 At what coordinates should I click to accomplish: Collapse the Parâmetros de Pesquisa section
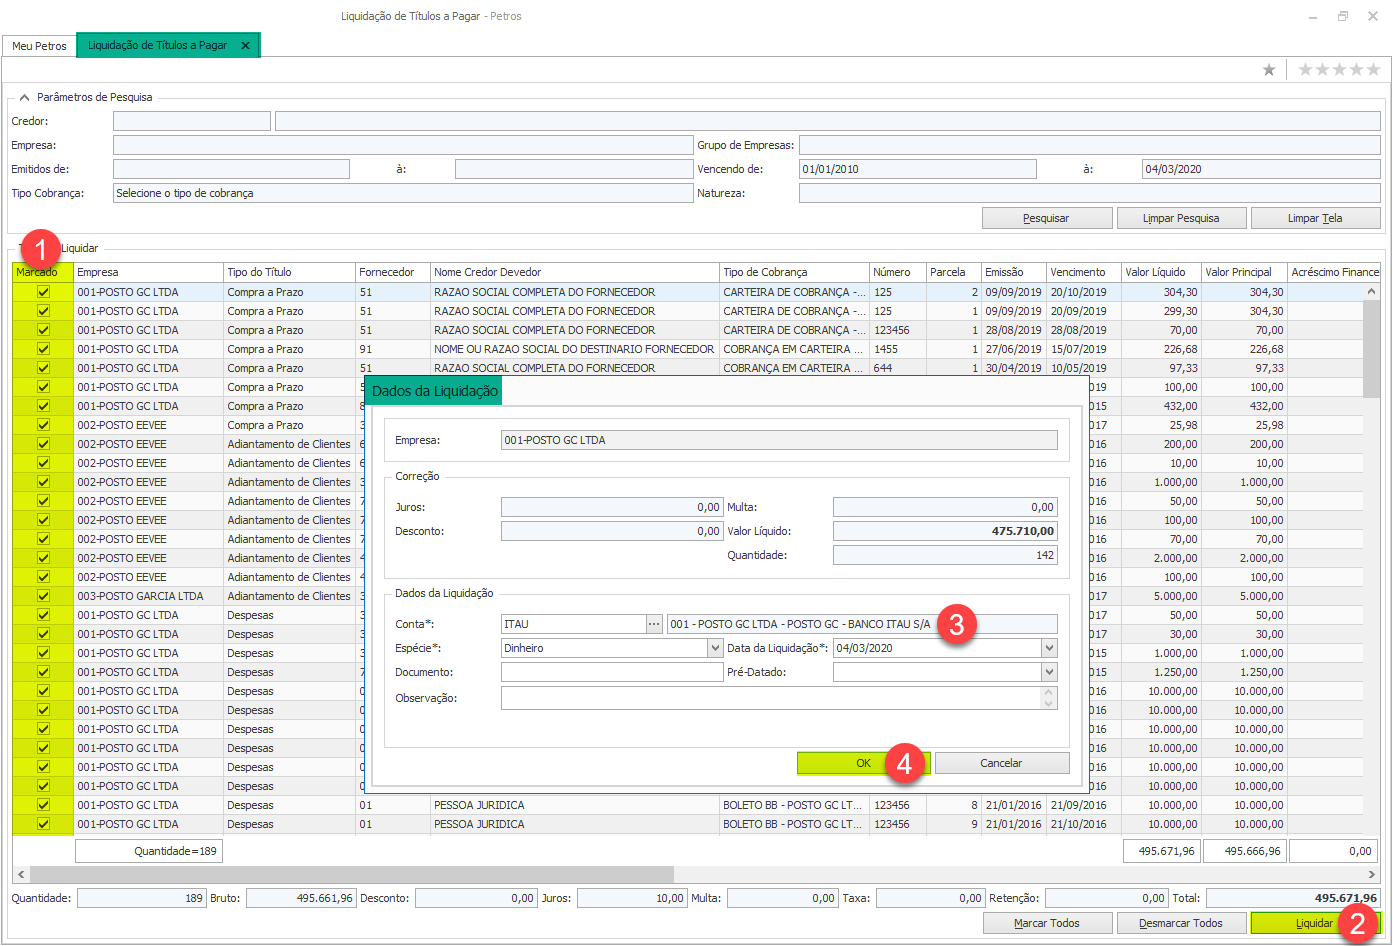24,97
